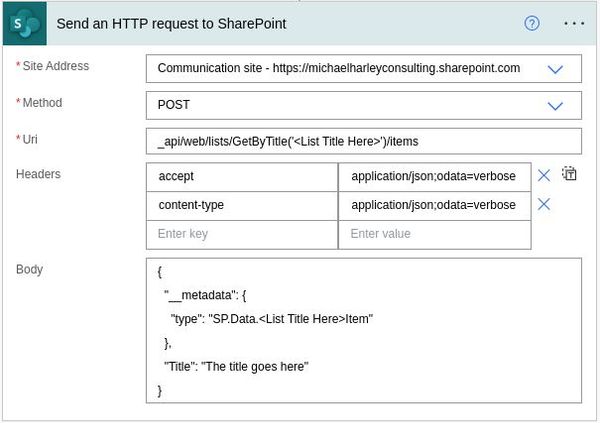
Task: Click the Communication site address text
Action: 339,68
